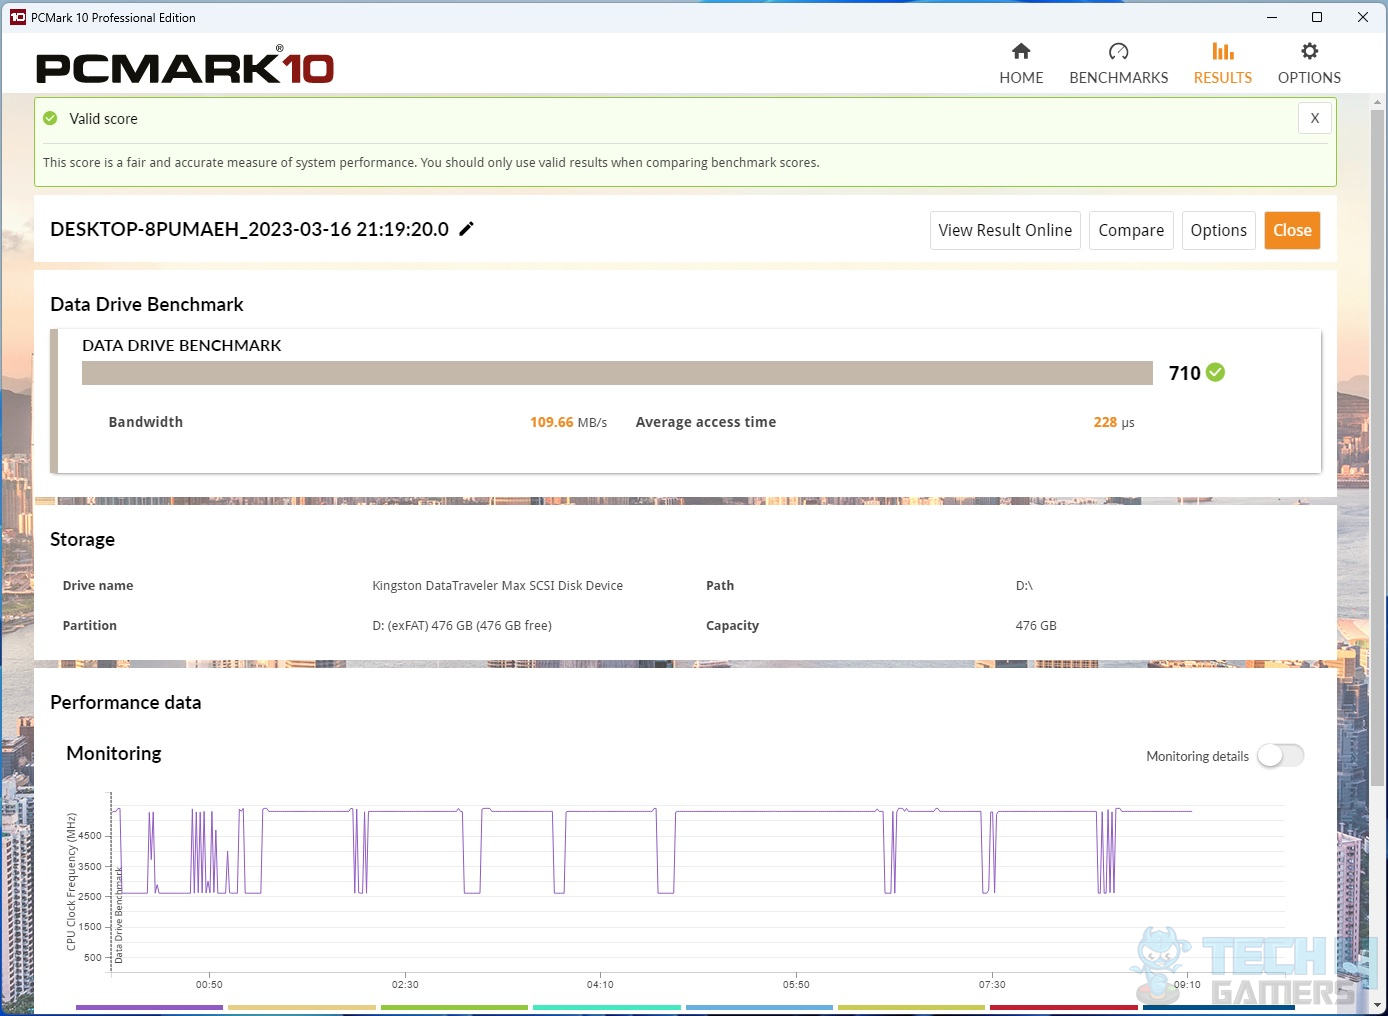Open the BENCHMARKS tab
The height and width of the screenshot is (1016, 1388).
1118,64
